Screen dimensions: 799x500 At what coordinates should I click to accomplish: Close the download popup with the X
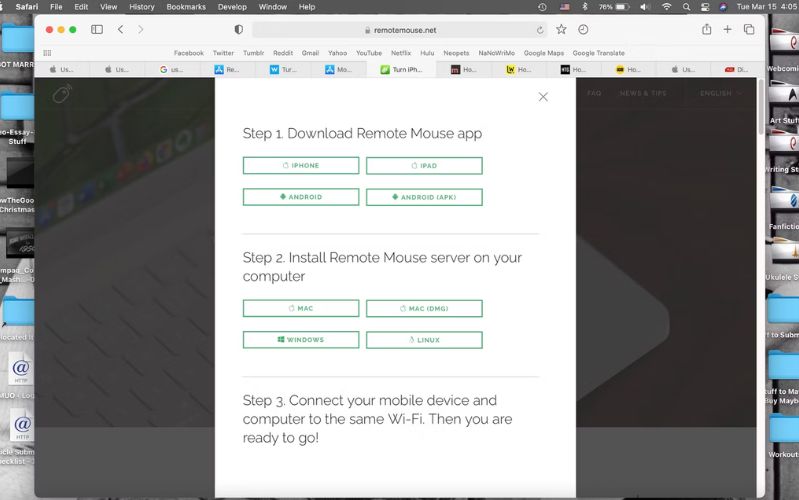point(543,97)
